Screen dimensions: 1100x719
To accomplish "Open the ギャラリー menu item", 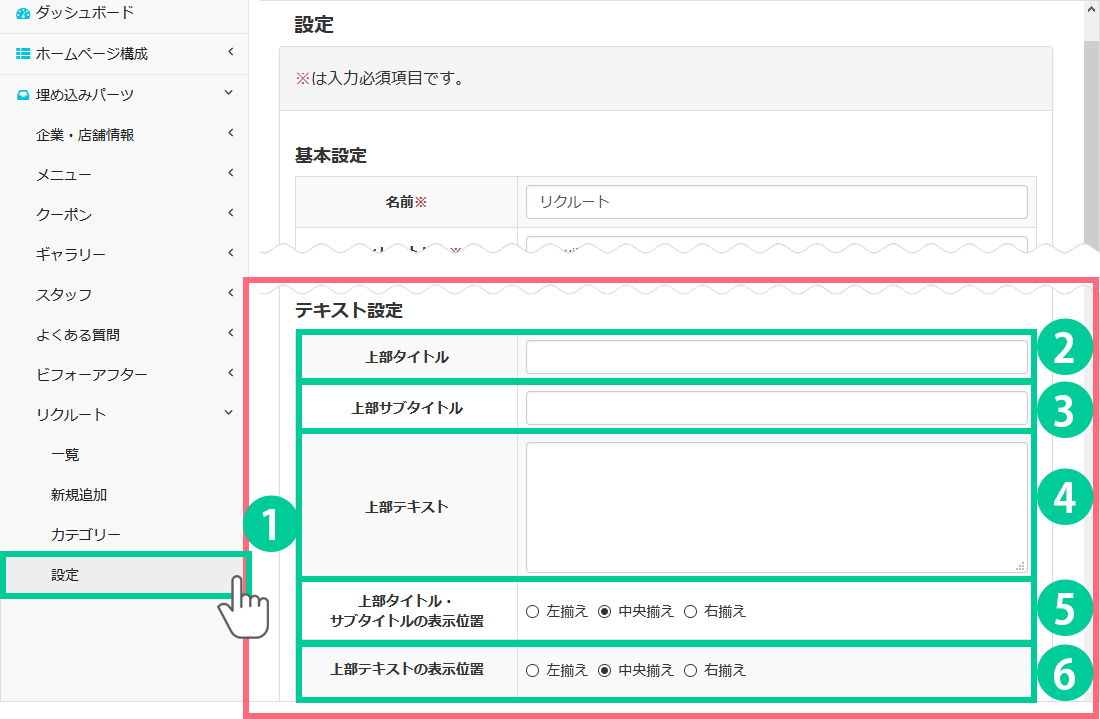I will click(70, 254).
